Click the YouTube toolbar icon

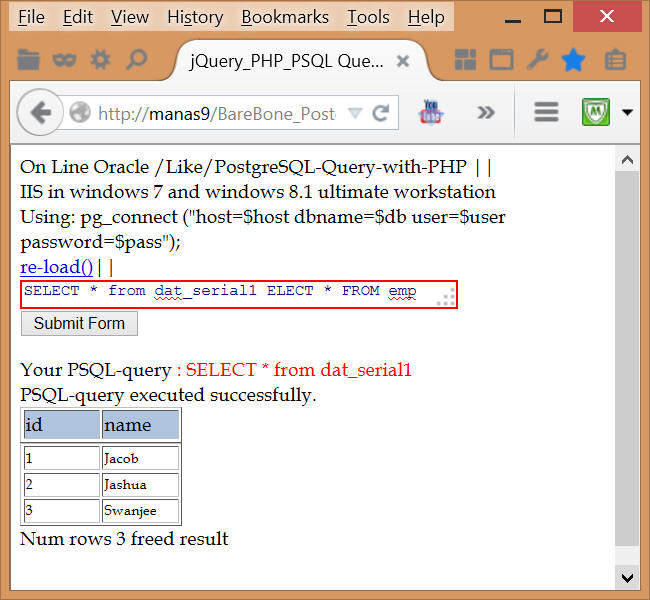[433, 112]
